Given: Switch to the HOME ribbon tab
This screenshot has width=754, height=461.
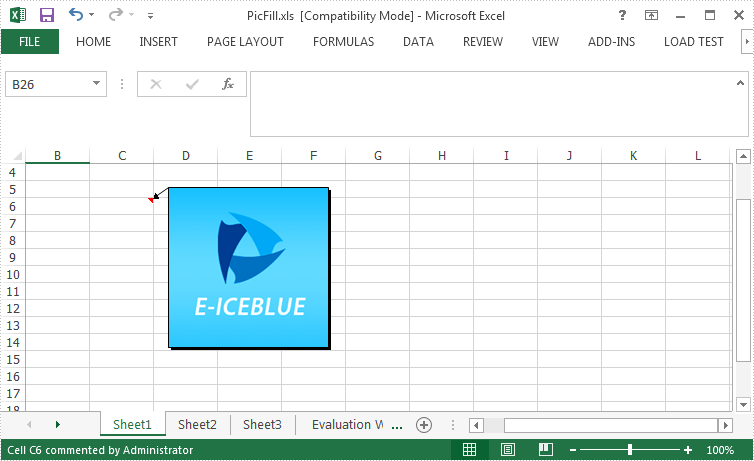Looking at the screenshot, I should (93, 42).
